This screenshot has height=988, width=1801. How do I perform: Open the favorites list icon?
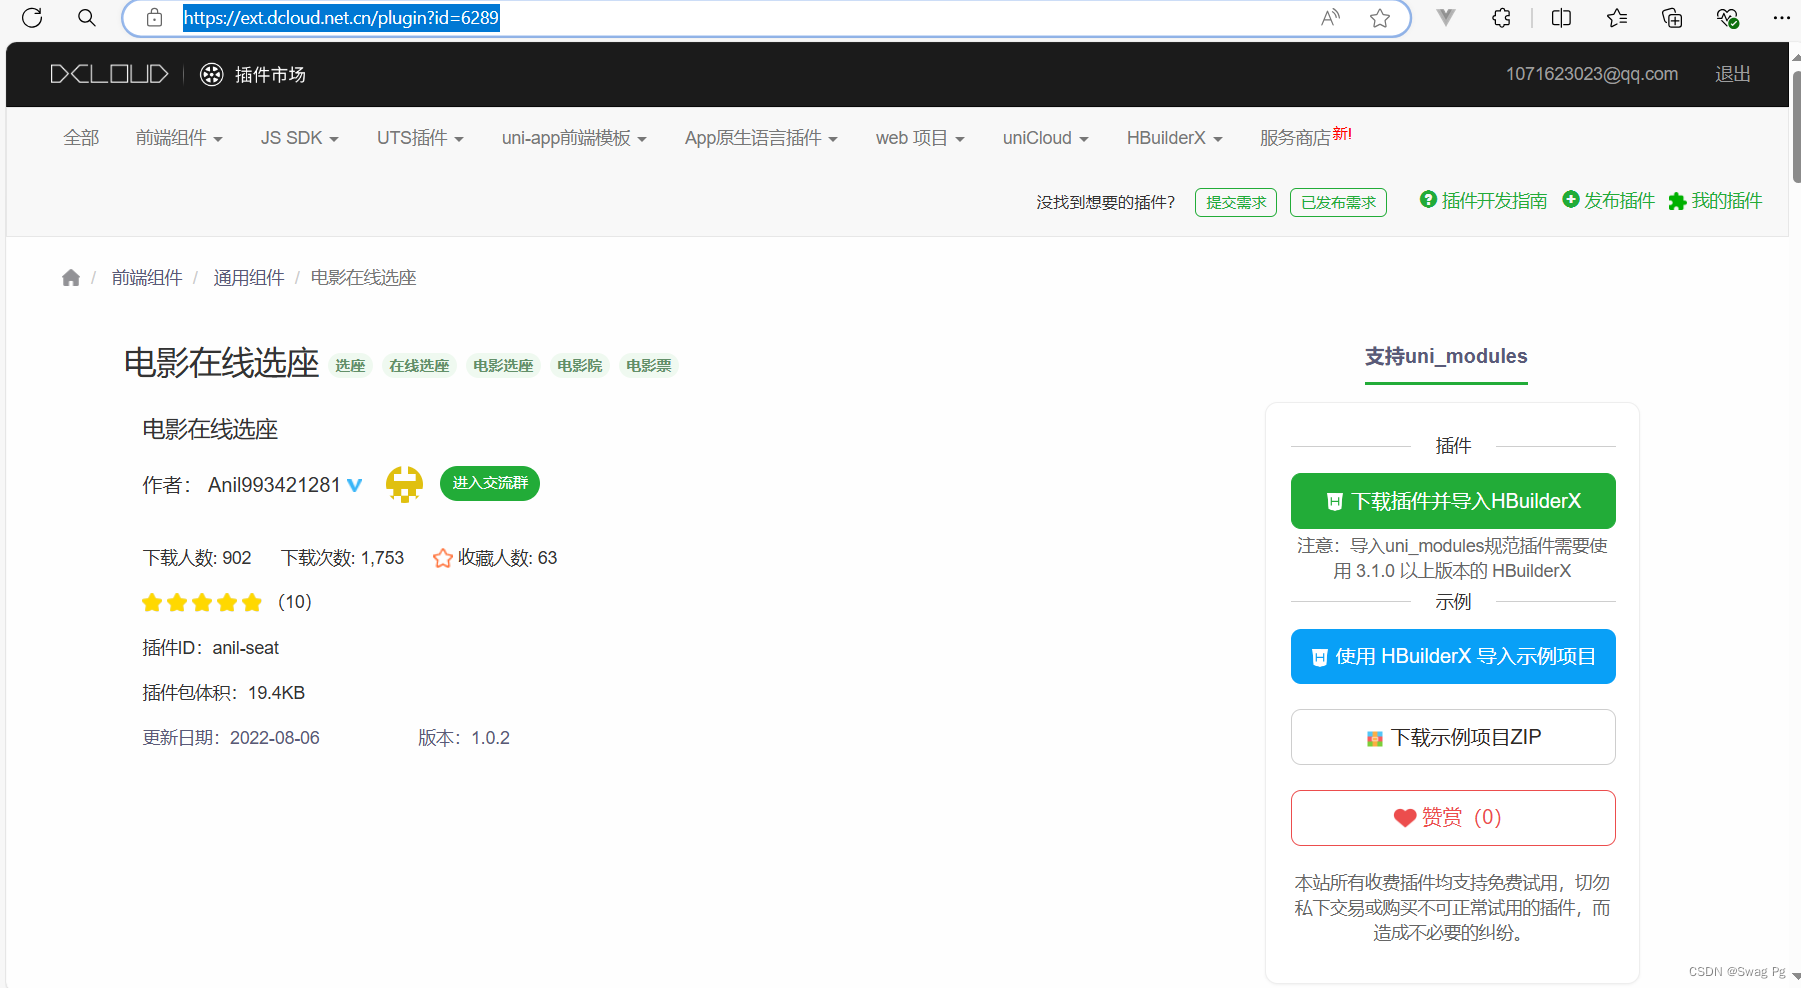[1617, 18]
